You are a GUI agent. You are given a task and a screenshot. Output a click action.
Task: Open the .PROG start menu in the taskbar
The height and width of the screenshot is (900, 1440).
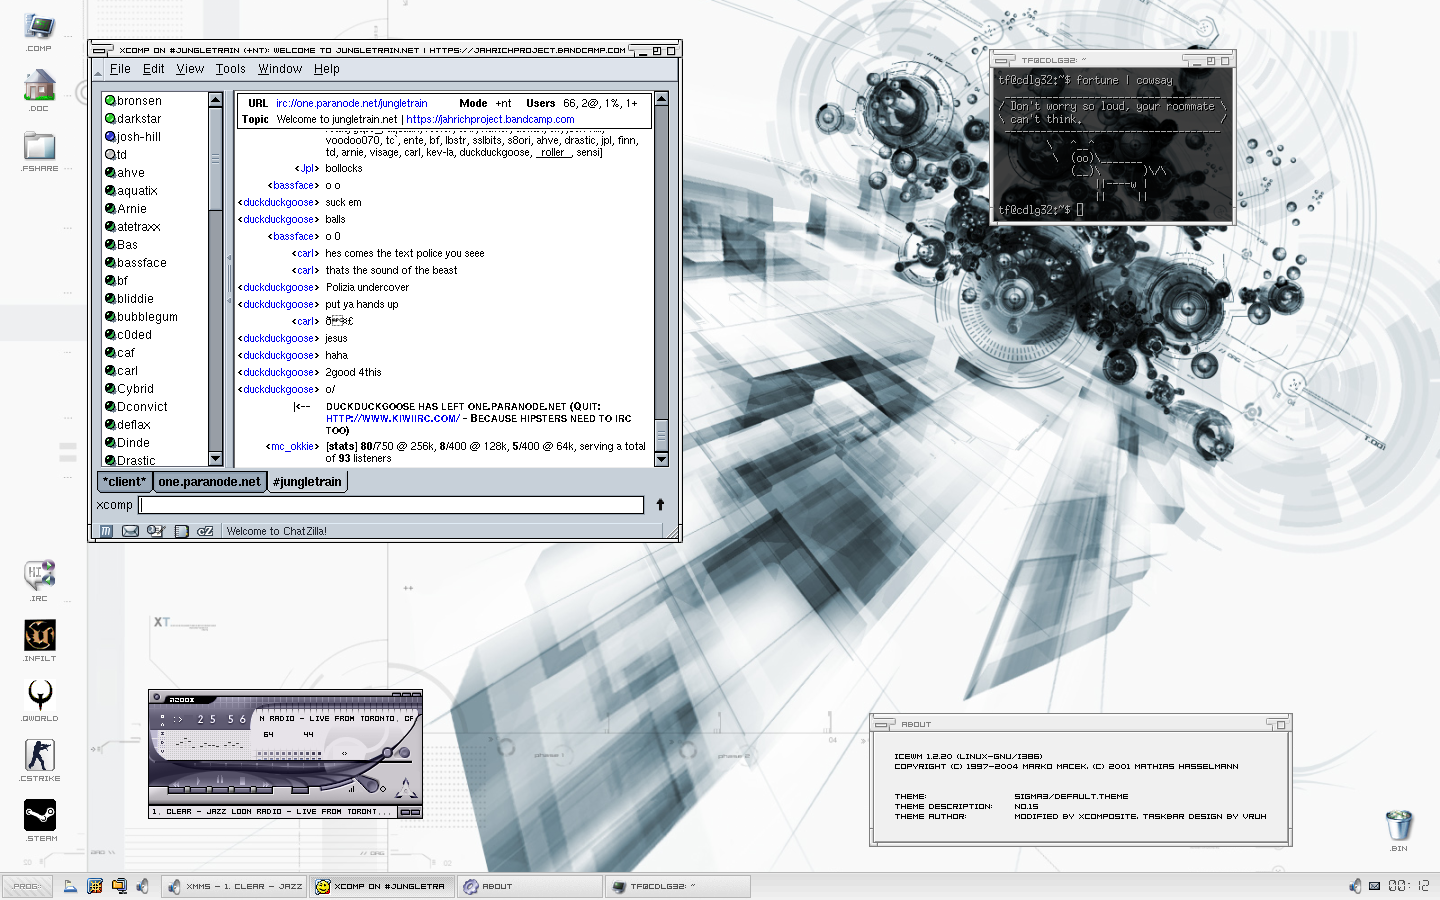(x=27, y=886)
